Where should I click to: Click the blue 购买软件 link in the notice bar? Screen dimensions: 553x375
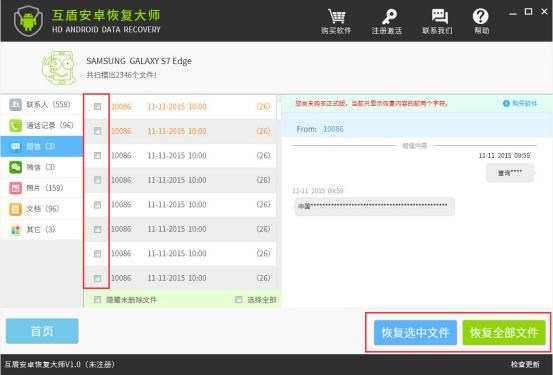pyautogui.click(x=520, y=103)
